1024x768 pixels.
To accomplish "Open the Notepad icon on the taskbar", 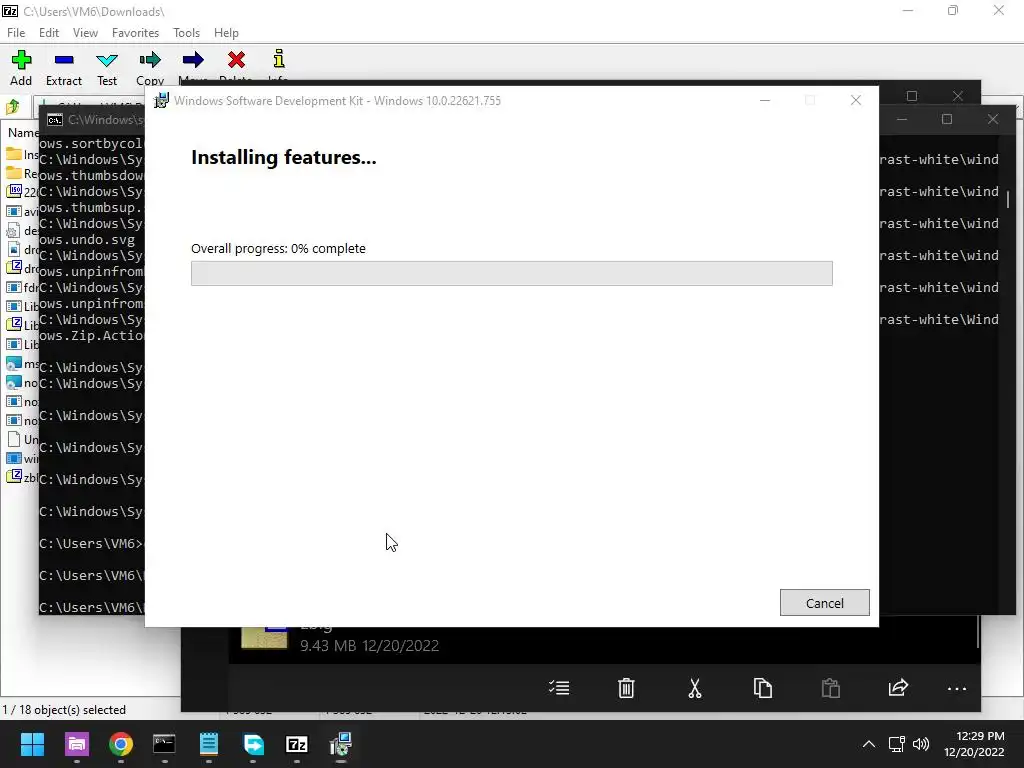I will point(208,744).
